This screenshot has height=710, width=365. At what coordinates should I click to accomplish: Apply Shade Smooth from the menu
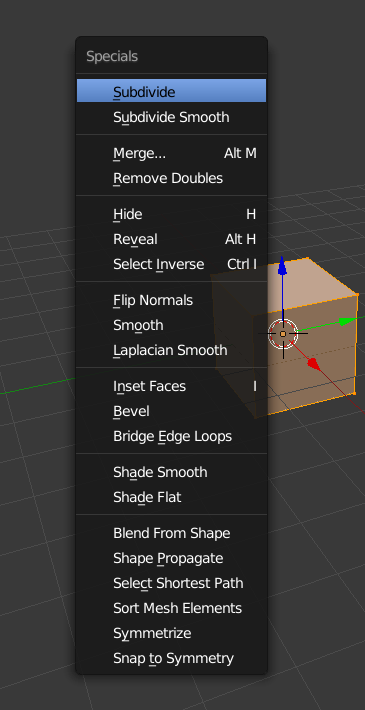(x=171, y=472)
